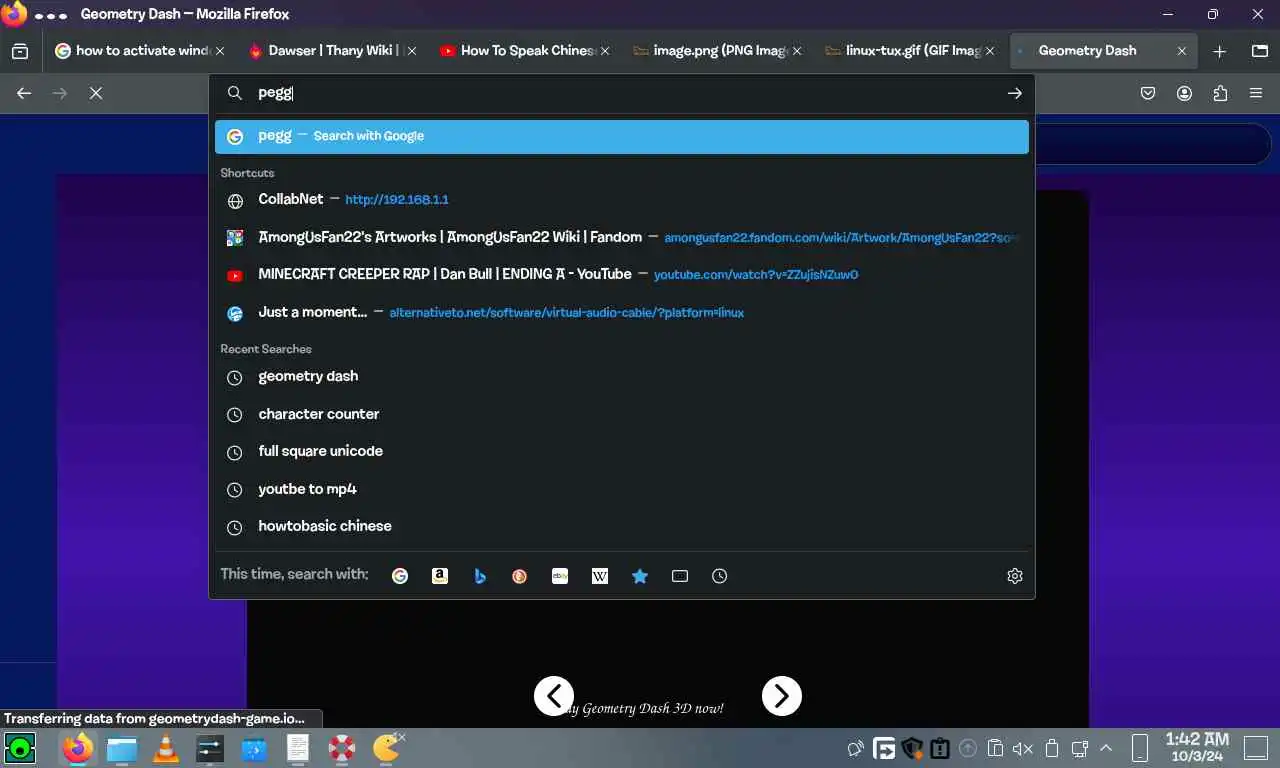
Task: Search bookmarks using the star icon
Action: [x=640, y=576]
